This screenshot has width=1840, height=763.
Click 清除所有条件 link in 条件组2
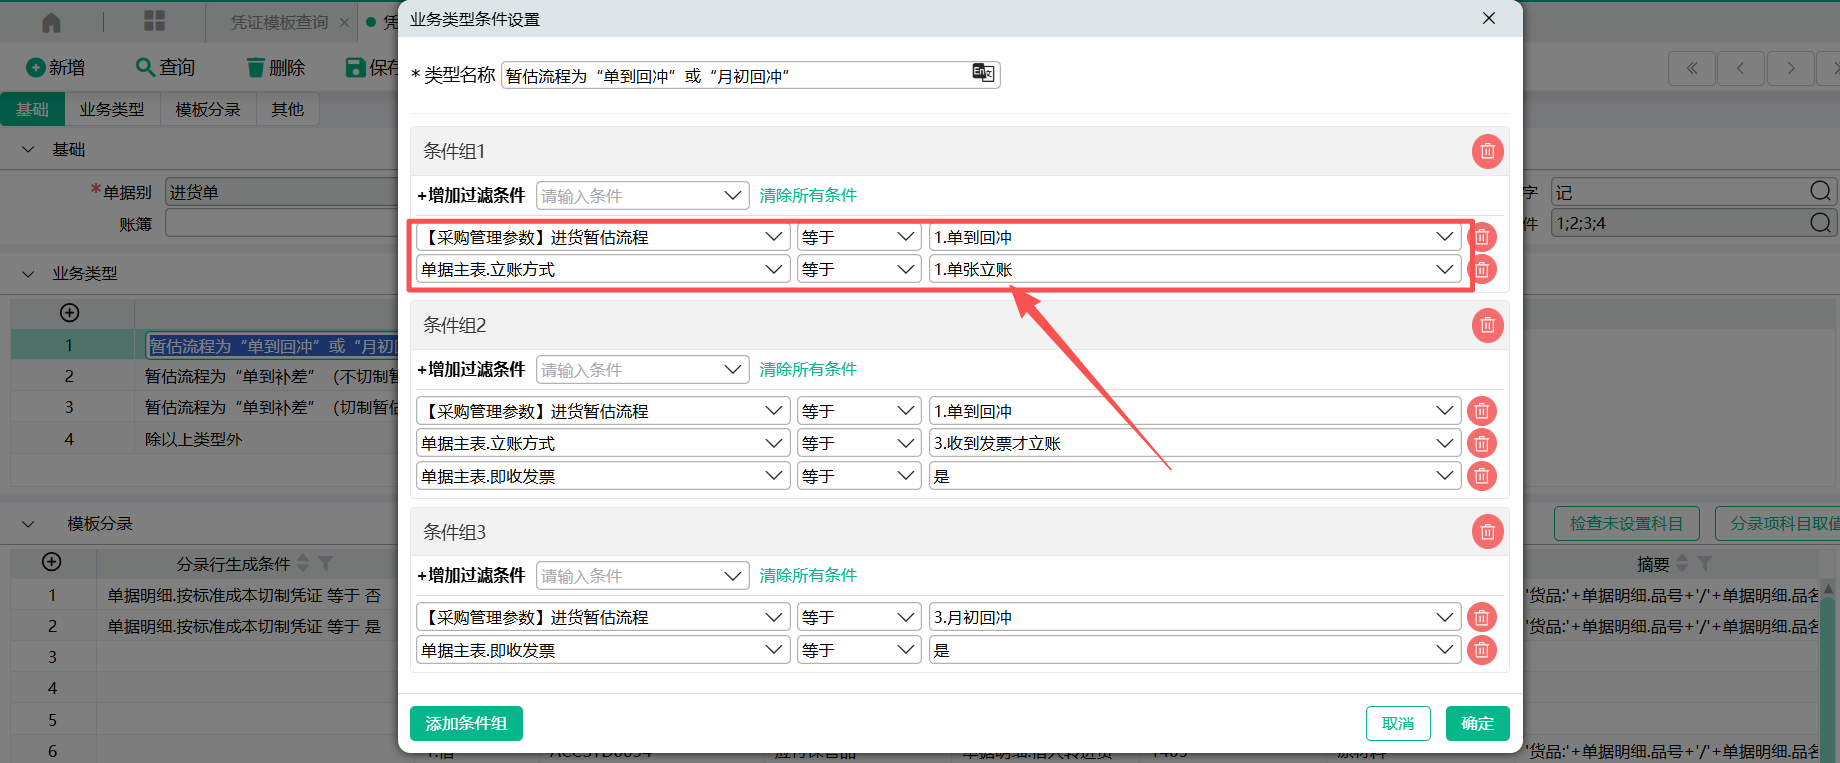[807, 369]
